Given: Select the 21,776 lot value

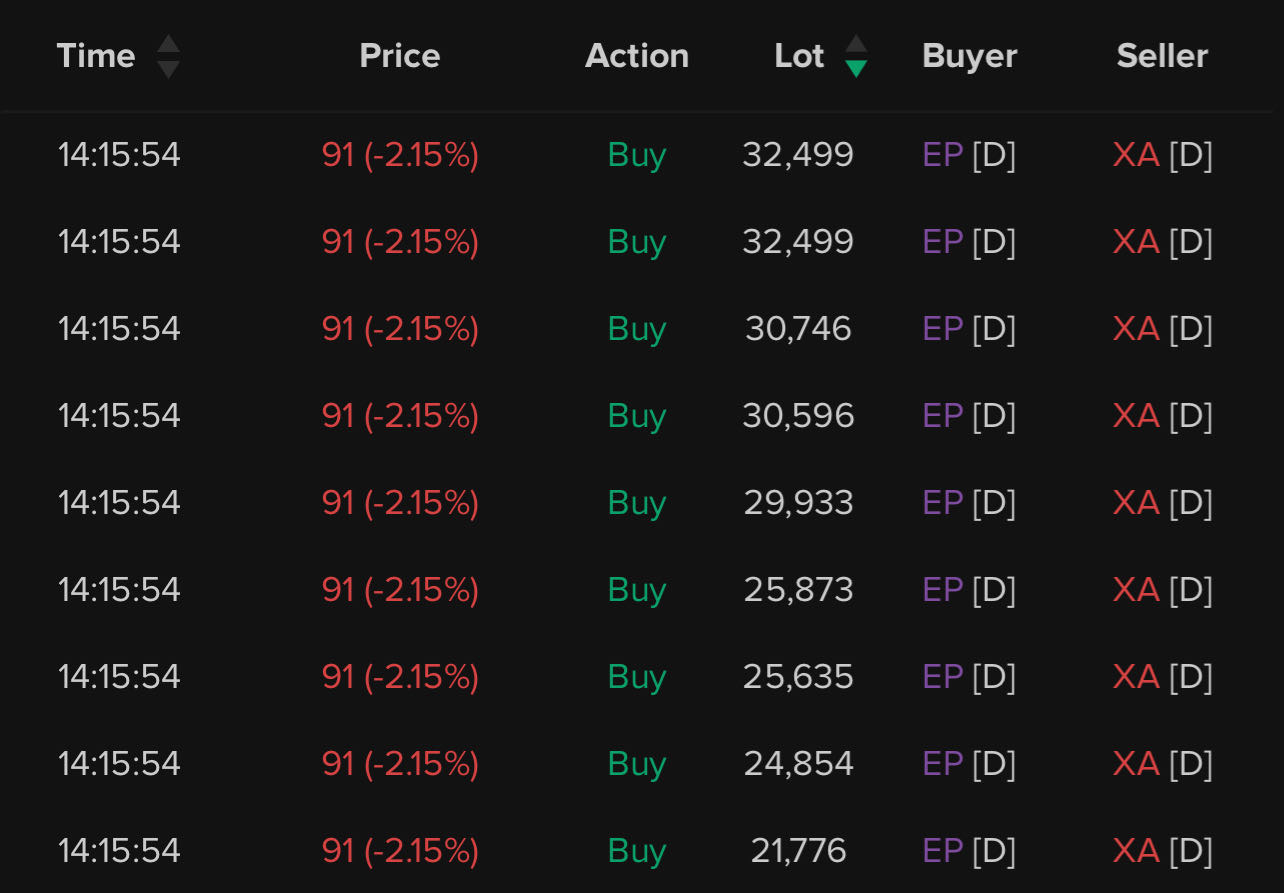Looking at the screenshot, I should pyautogui.click(x=798, y=851).
